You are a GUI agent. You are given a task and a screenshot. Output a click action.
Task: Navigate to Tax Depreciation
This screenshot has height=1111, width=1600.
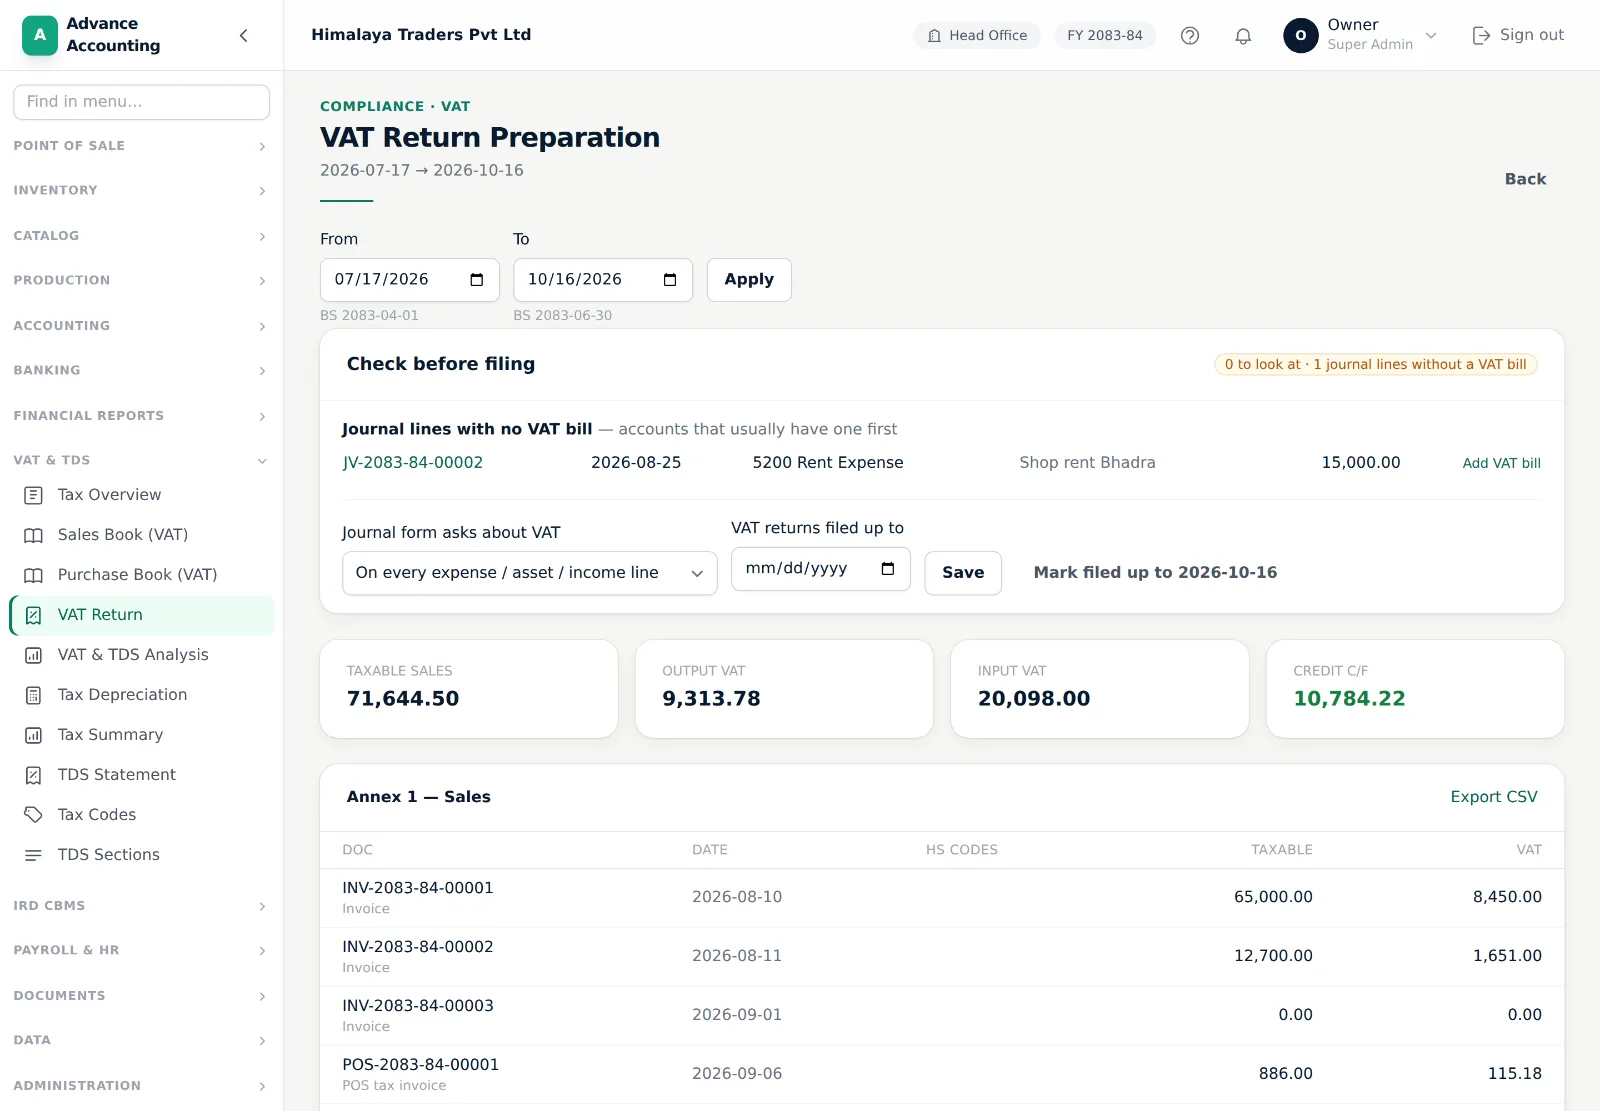[x=141, y=695]
